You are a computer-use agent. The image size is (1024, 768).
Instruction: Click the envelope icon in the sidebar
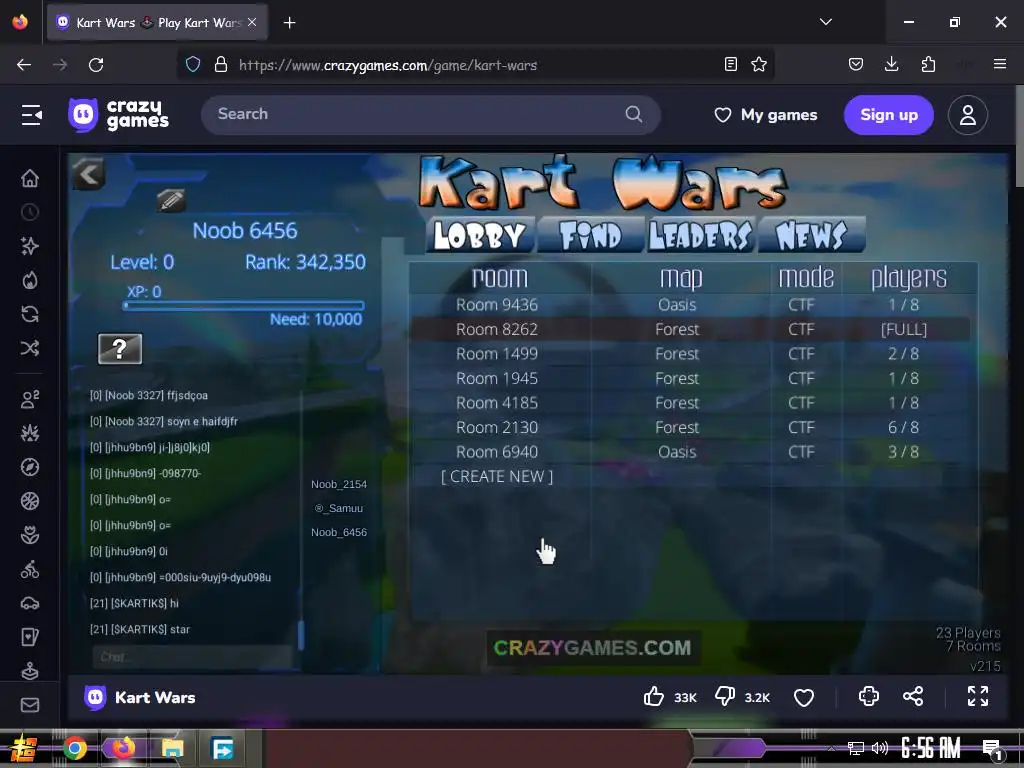click(30, 705)
